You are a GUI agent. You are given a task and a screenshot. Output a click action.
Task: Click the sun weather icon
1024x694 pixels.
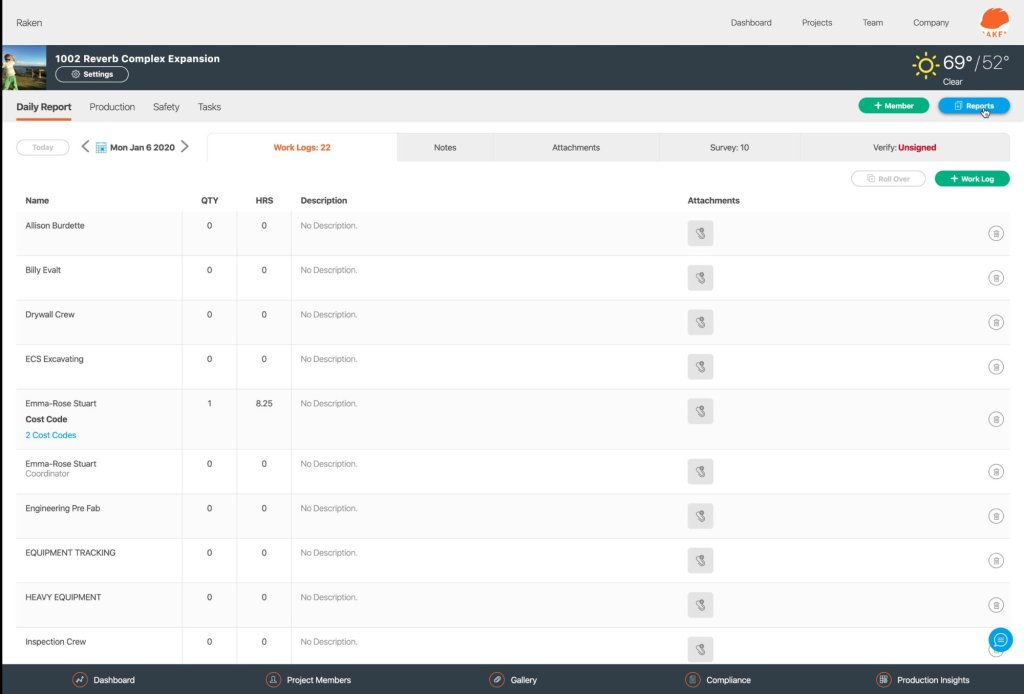pyautogui.click(x=925, y=65)
